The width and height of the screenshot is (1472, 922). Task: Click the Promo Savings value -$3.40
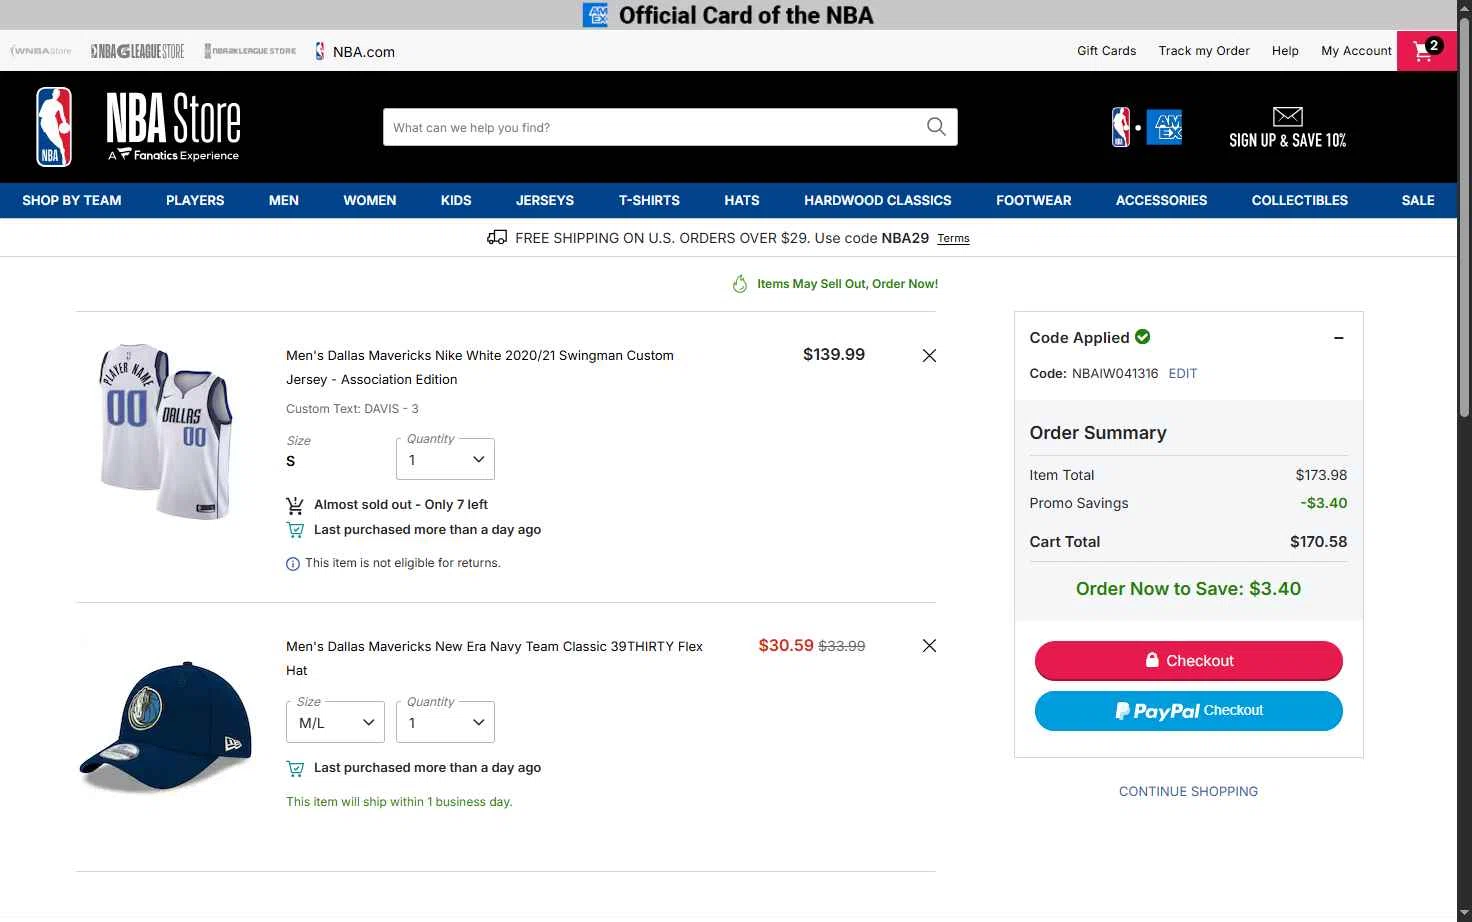[x=1323, y=503]
